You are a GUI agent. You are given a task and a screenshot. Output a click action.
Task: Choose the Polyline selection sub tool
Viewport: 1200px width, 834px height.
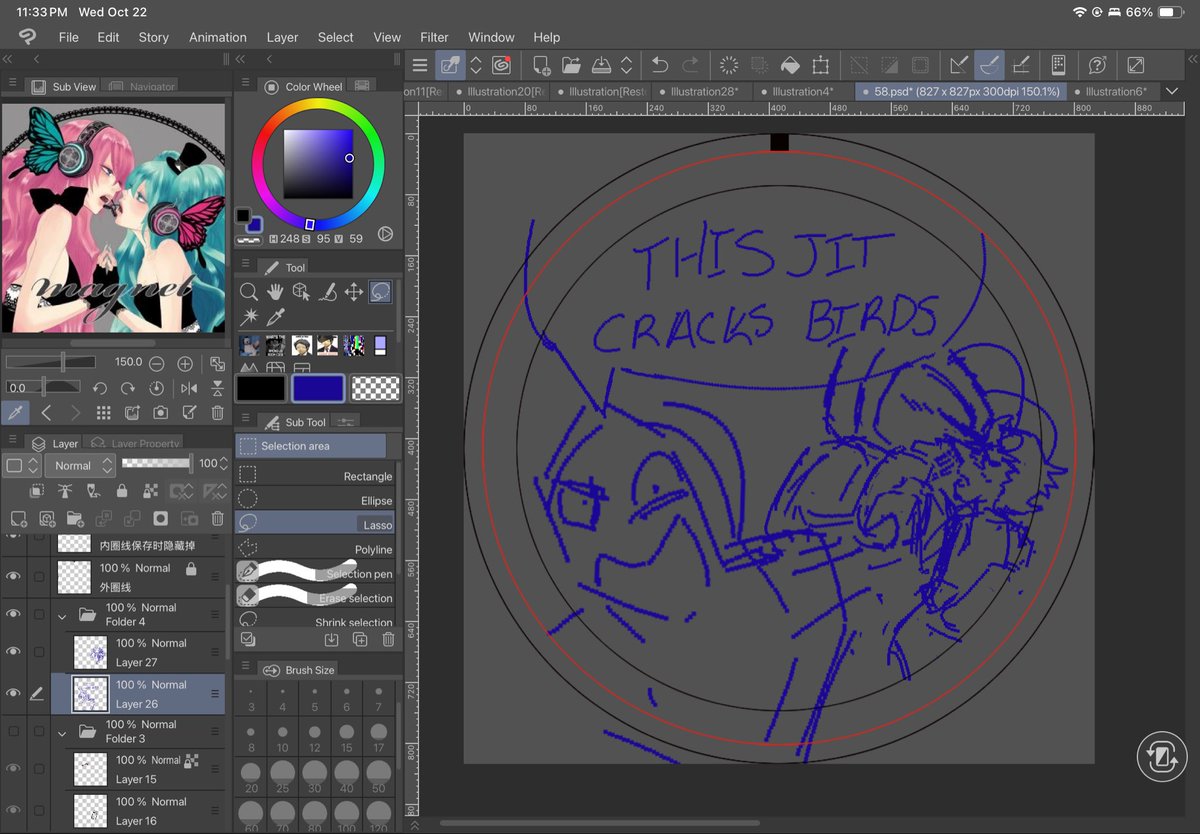point(316,549)
